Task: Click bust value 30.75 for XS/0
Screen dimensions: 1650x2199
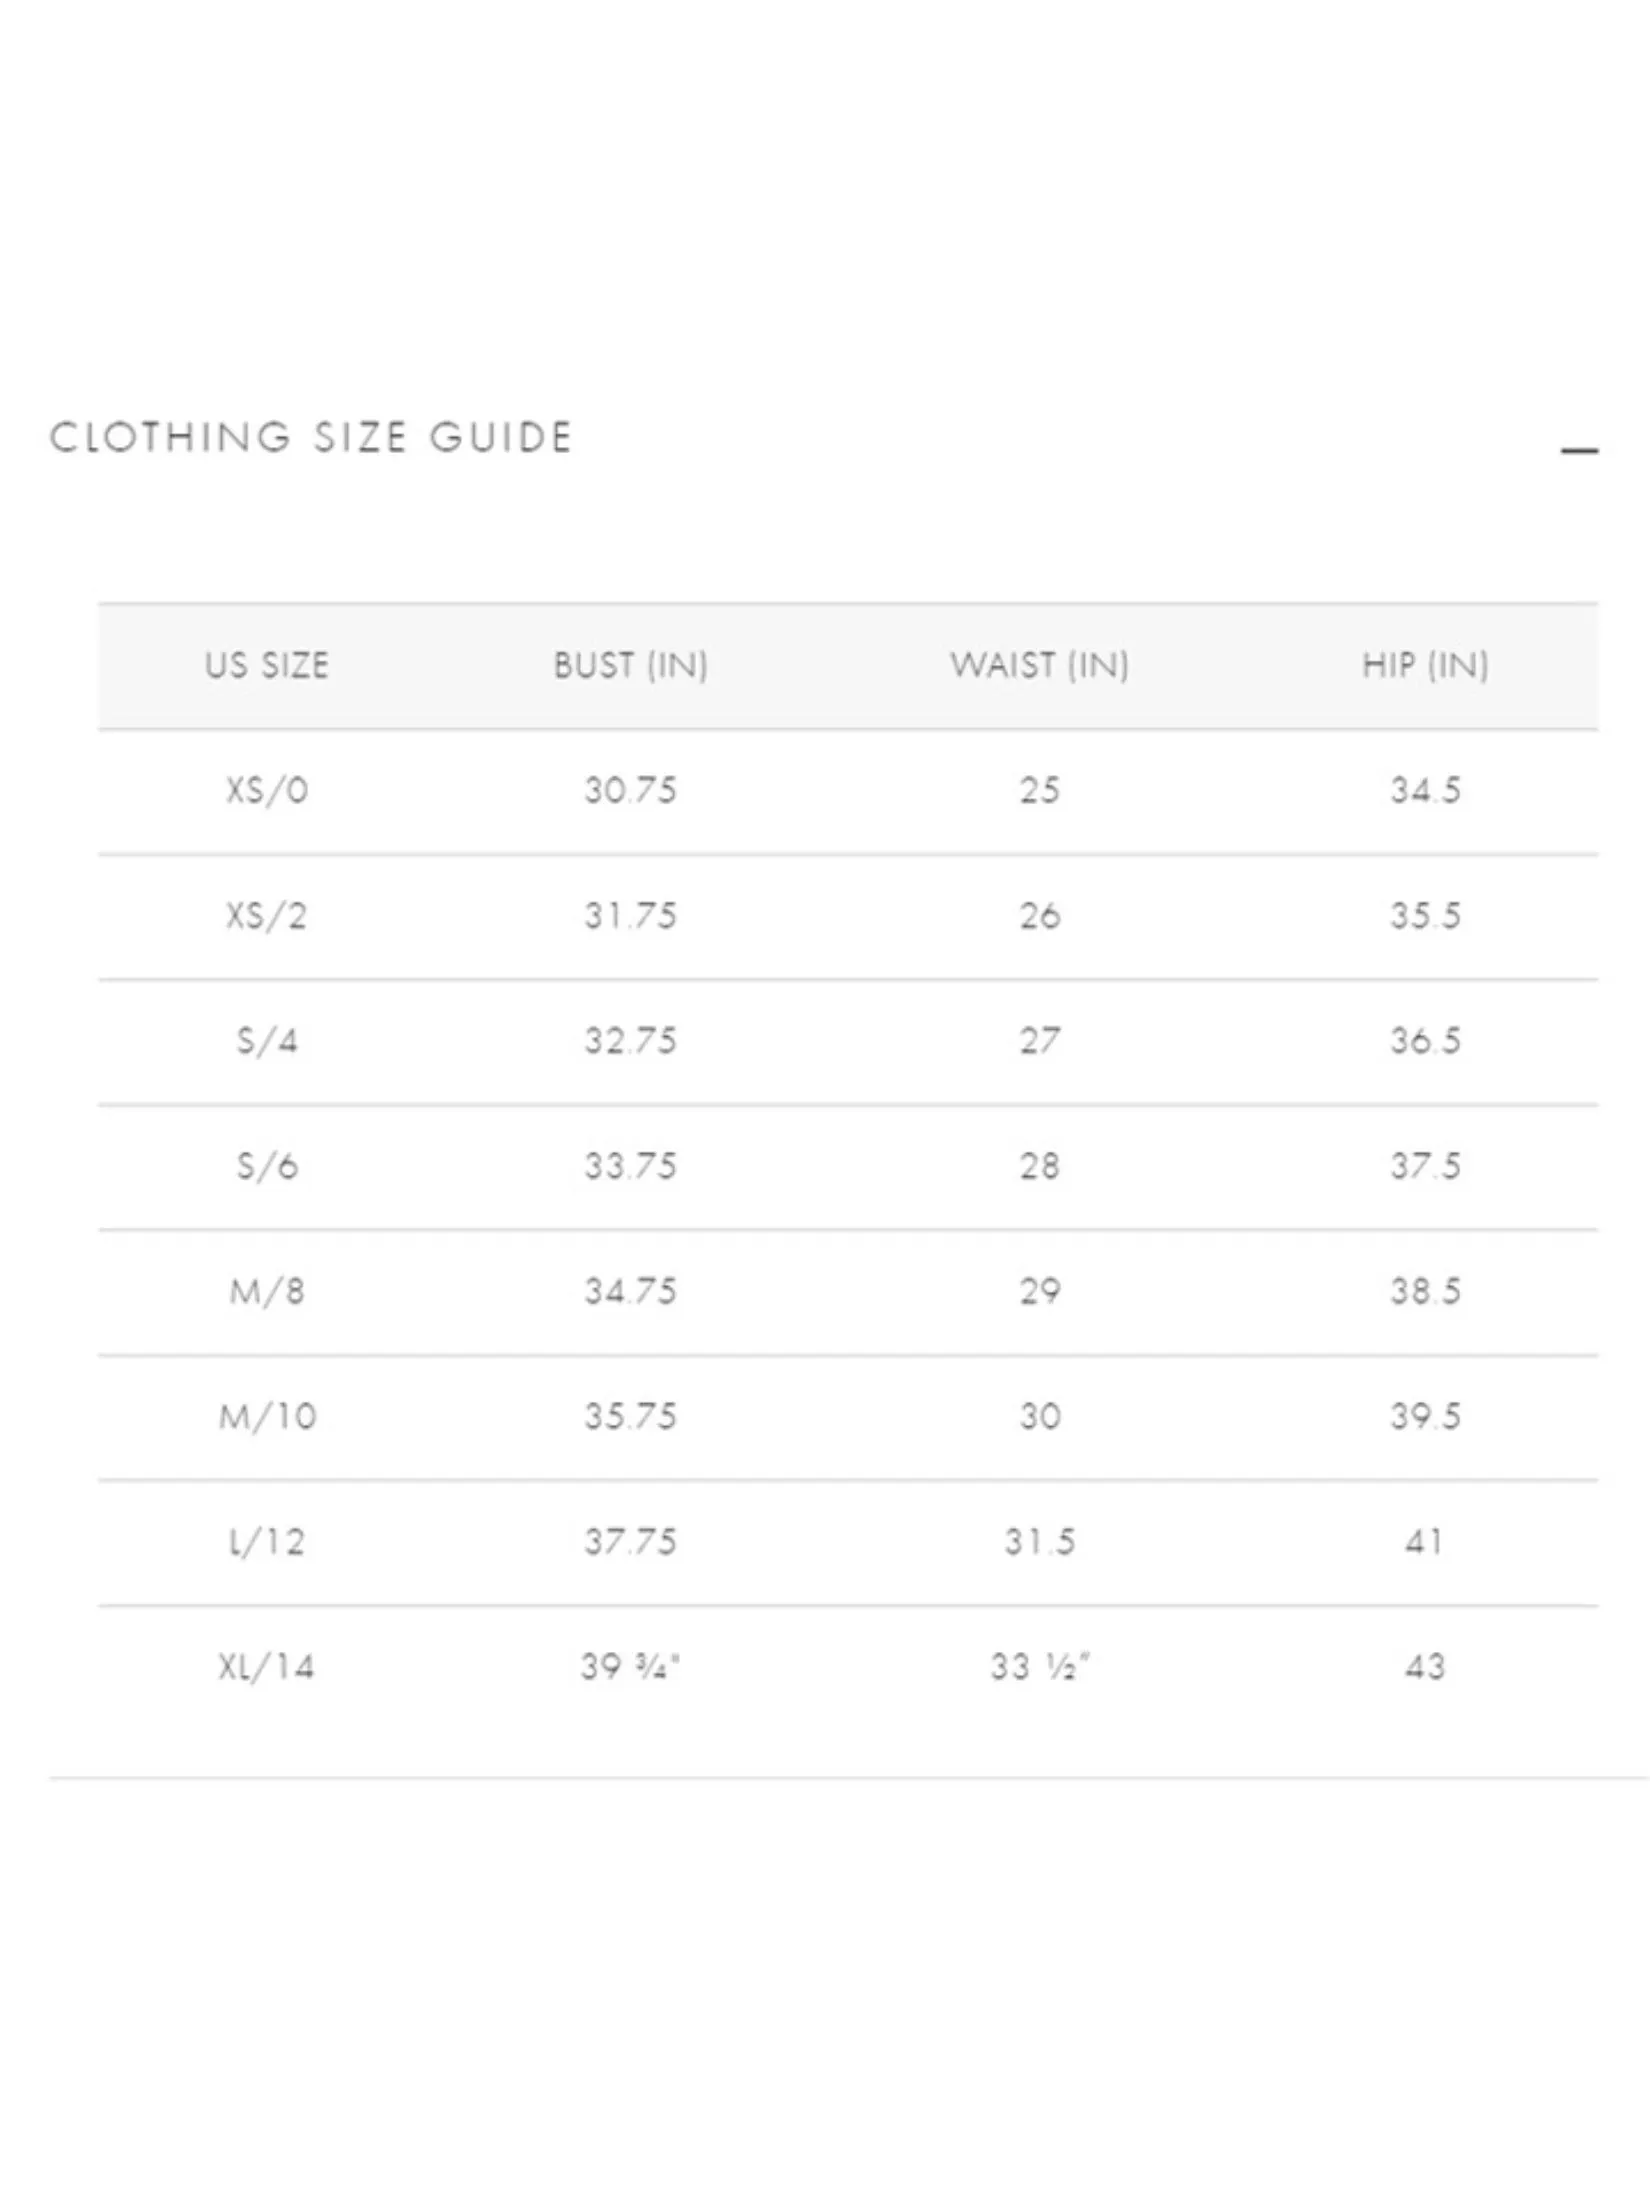Action: click(631, 791)
